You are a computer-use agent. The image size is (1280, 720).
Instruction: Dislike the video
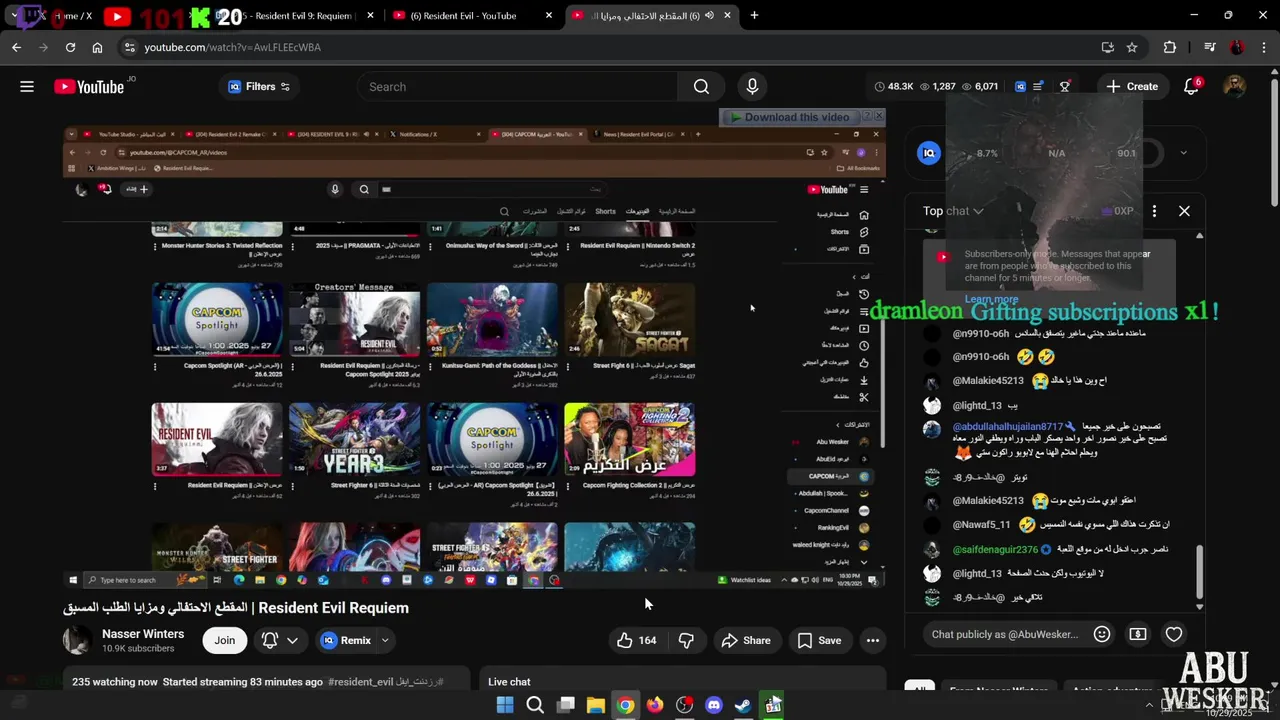(x=686, y=641)
